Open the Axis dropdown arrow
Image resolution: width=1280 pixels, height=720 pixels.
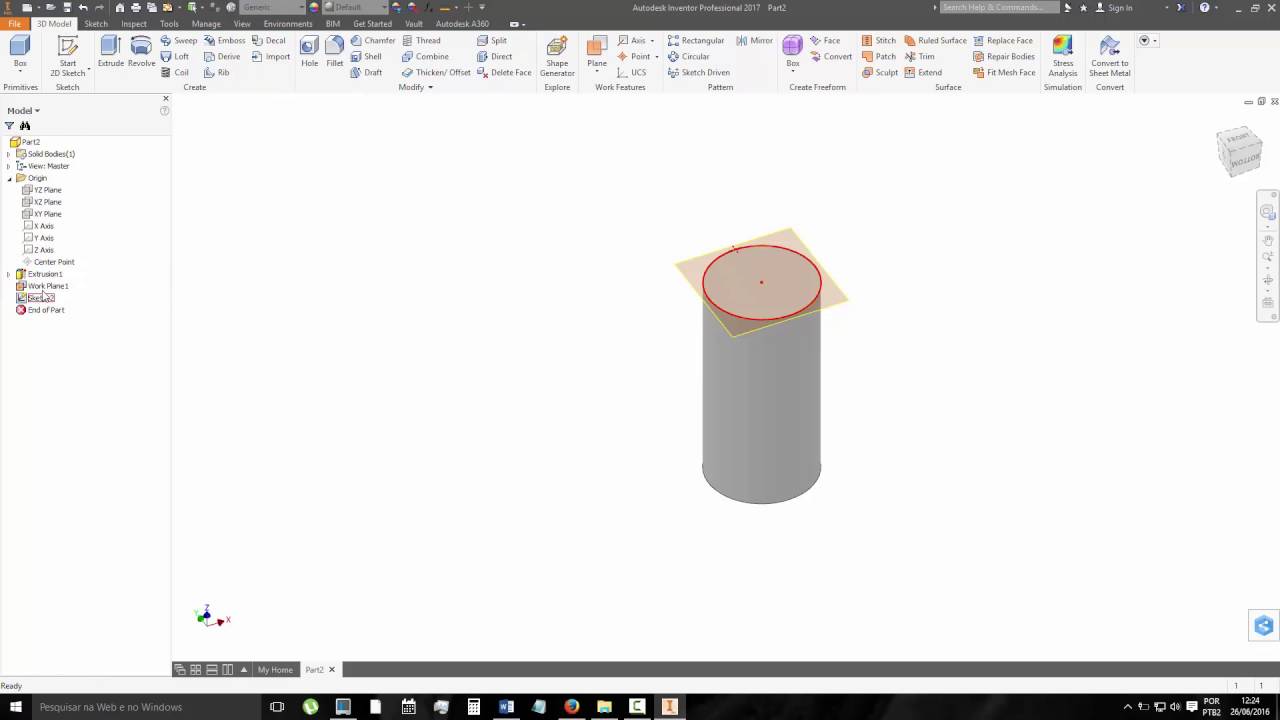[652, 41]
